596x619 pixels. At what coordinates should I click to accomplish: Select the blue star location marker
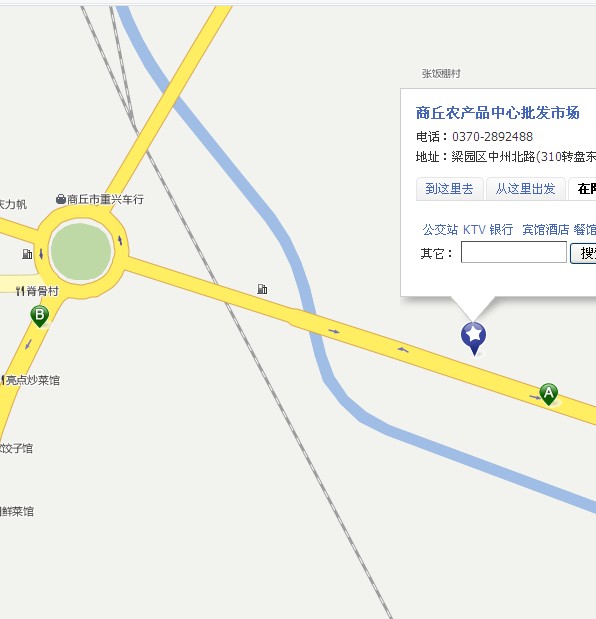point(473,338)
